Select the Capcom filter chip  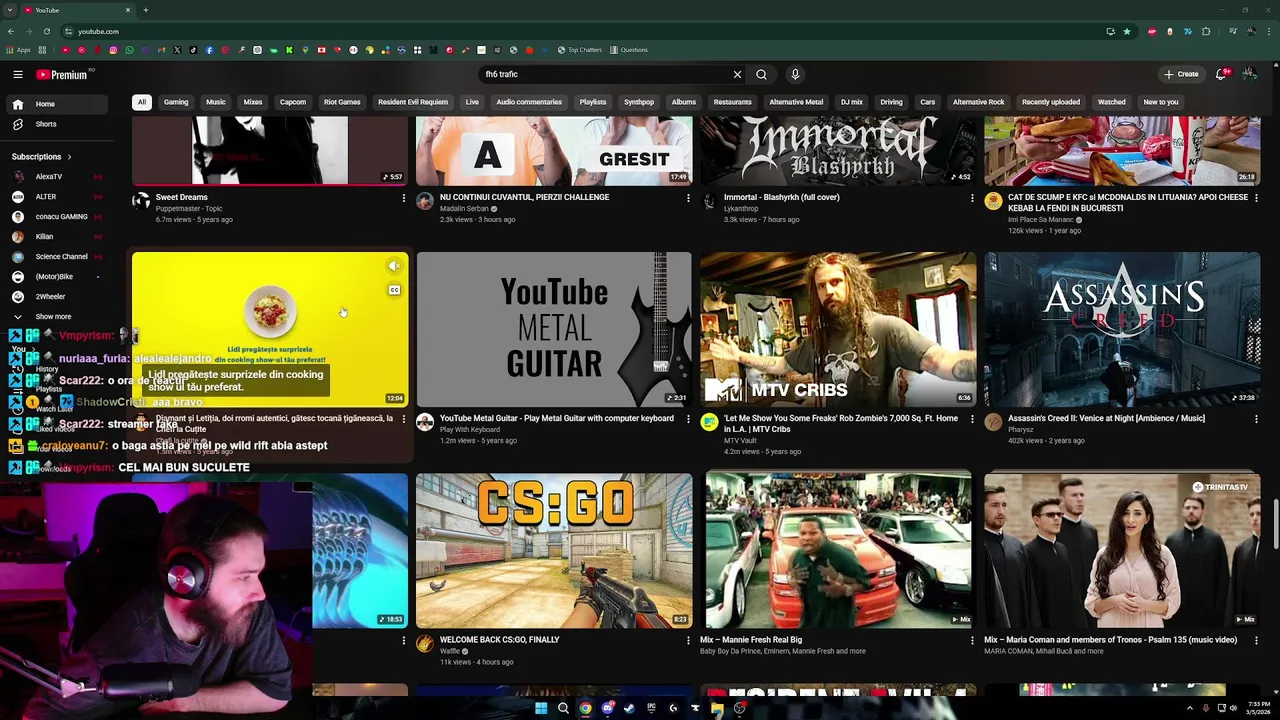point(293,102)
